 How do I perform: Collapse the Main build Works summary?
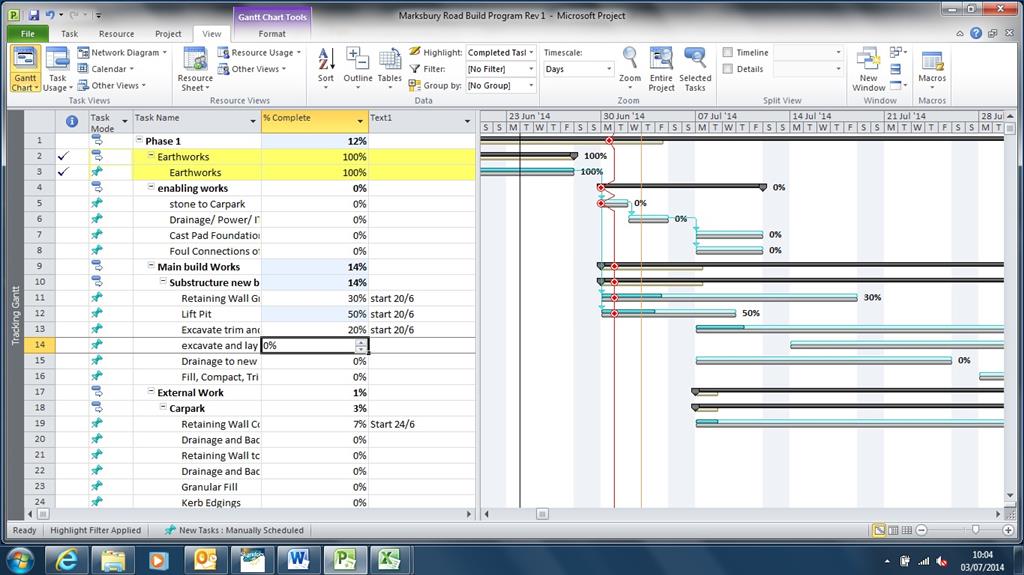point(151,266)
